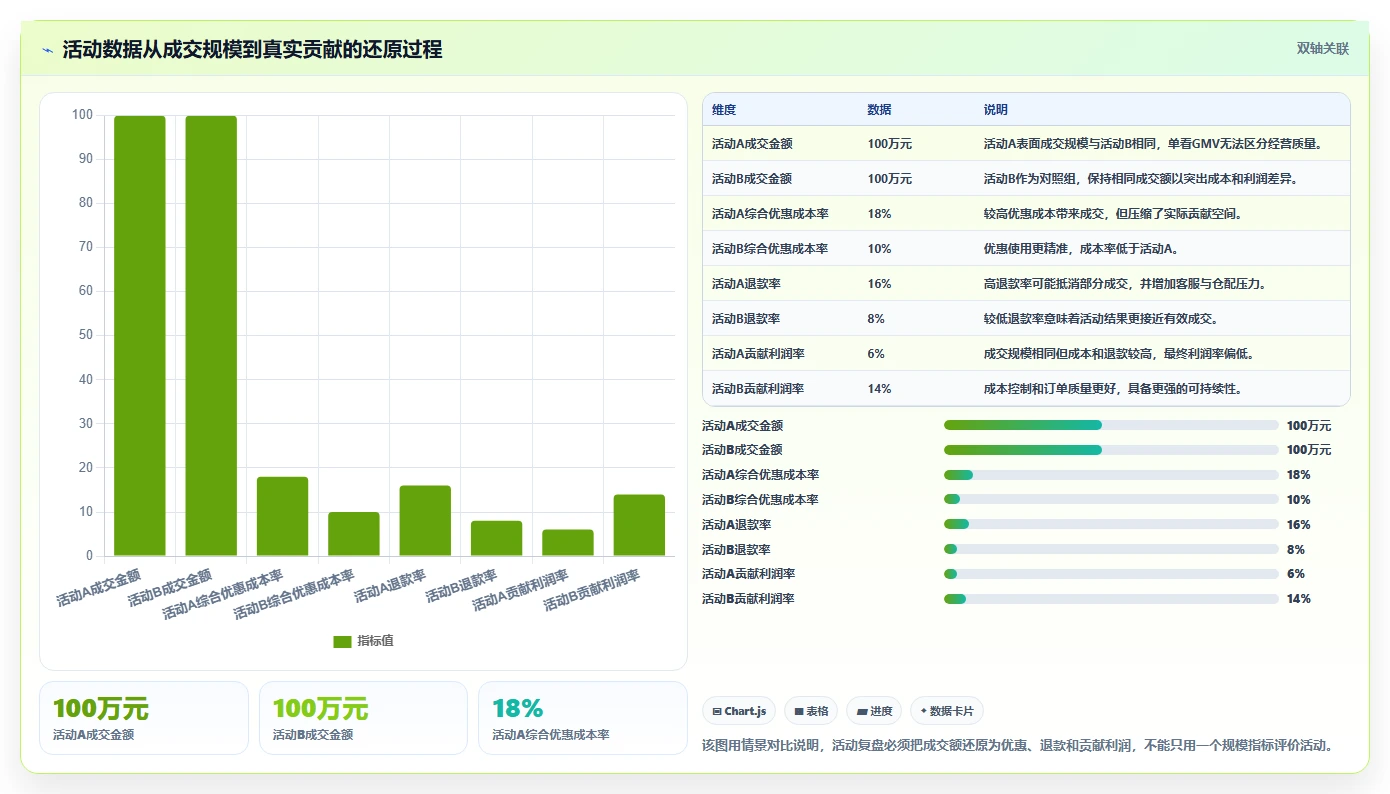Click the 数据卡片 tag chip
1390x794 pixels.
[947, 711]
